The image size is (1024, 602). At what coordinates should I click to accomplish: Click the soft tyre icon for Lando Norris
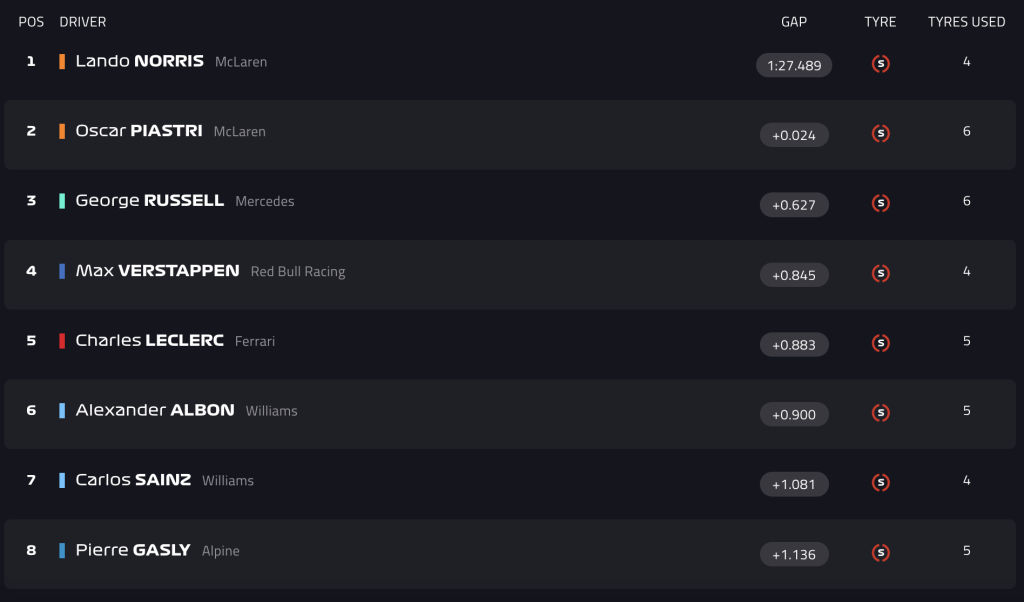click(880, 64)
